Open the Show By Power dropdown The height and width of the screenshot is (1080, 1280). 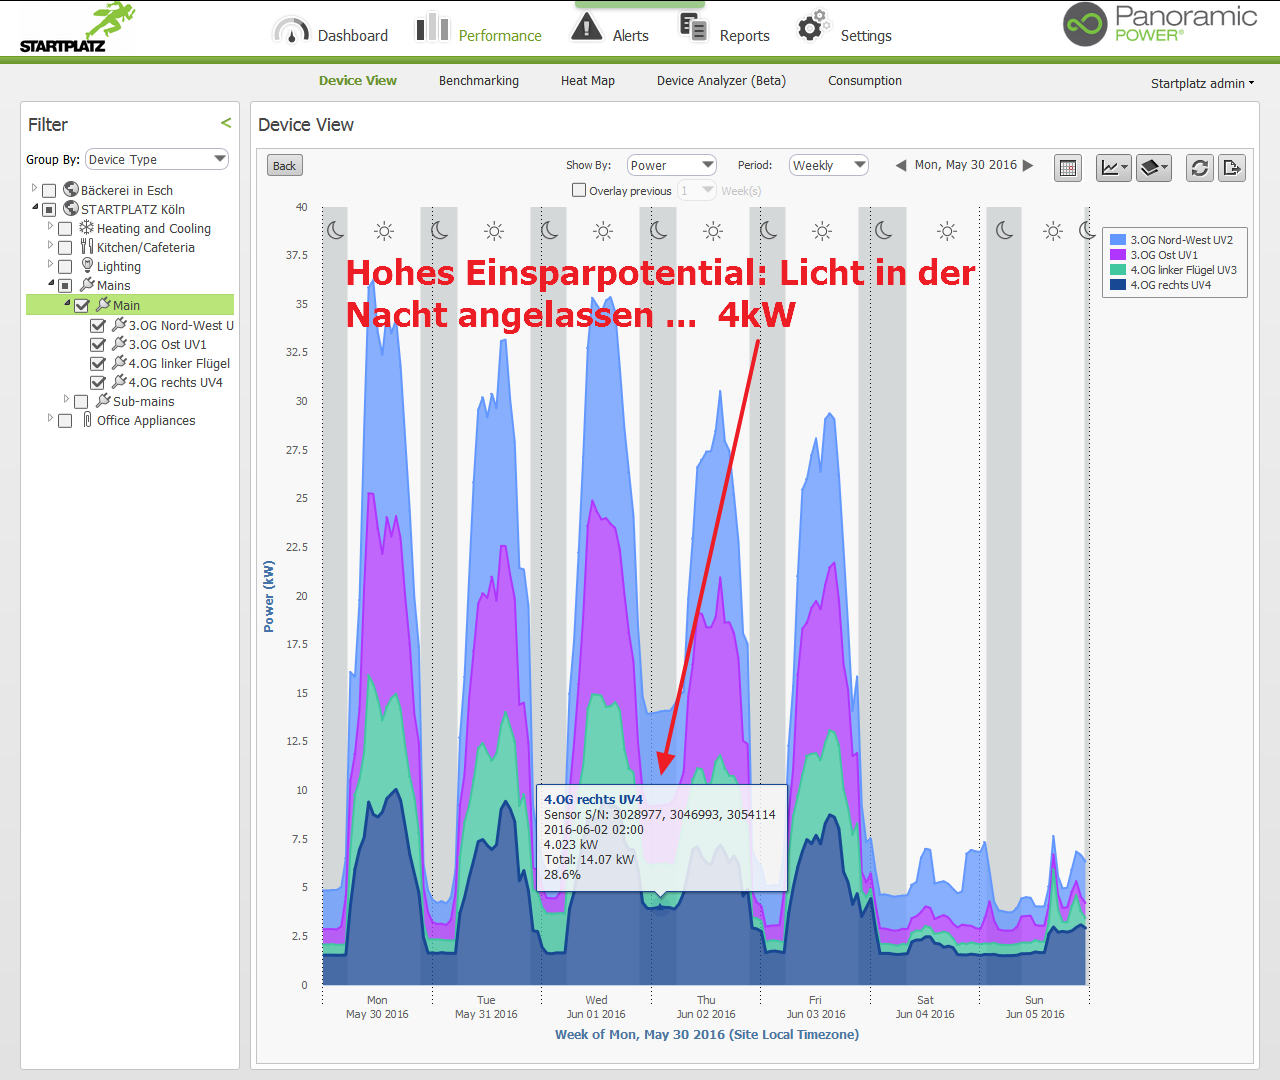click(671, 165)
